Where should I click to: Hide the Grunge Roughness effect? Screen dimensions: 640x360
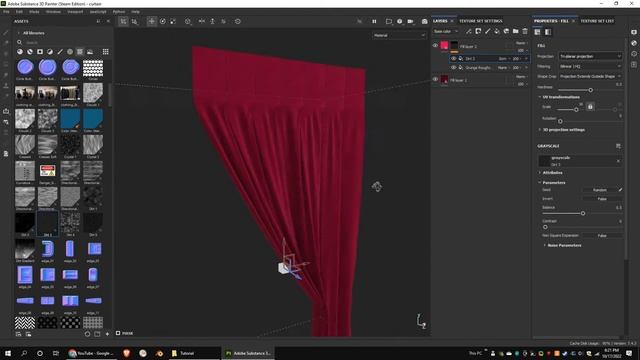click(x=453, y=67)
